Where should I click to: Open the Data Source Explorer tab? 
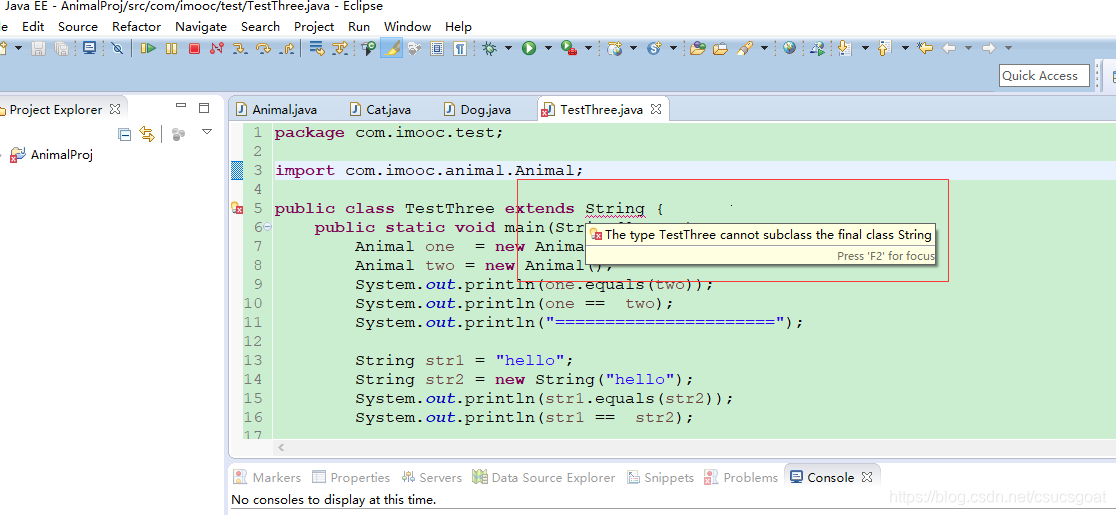[x=544, y=477]
